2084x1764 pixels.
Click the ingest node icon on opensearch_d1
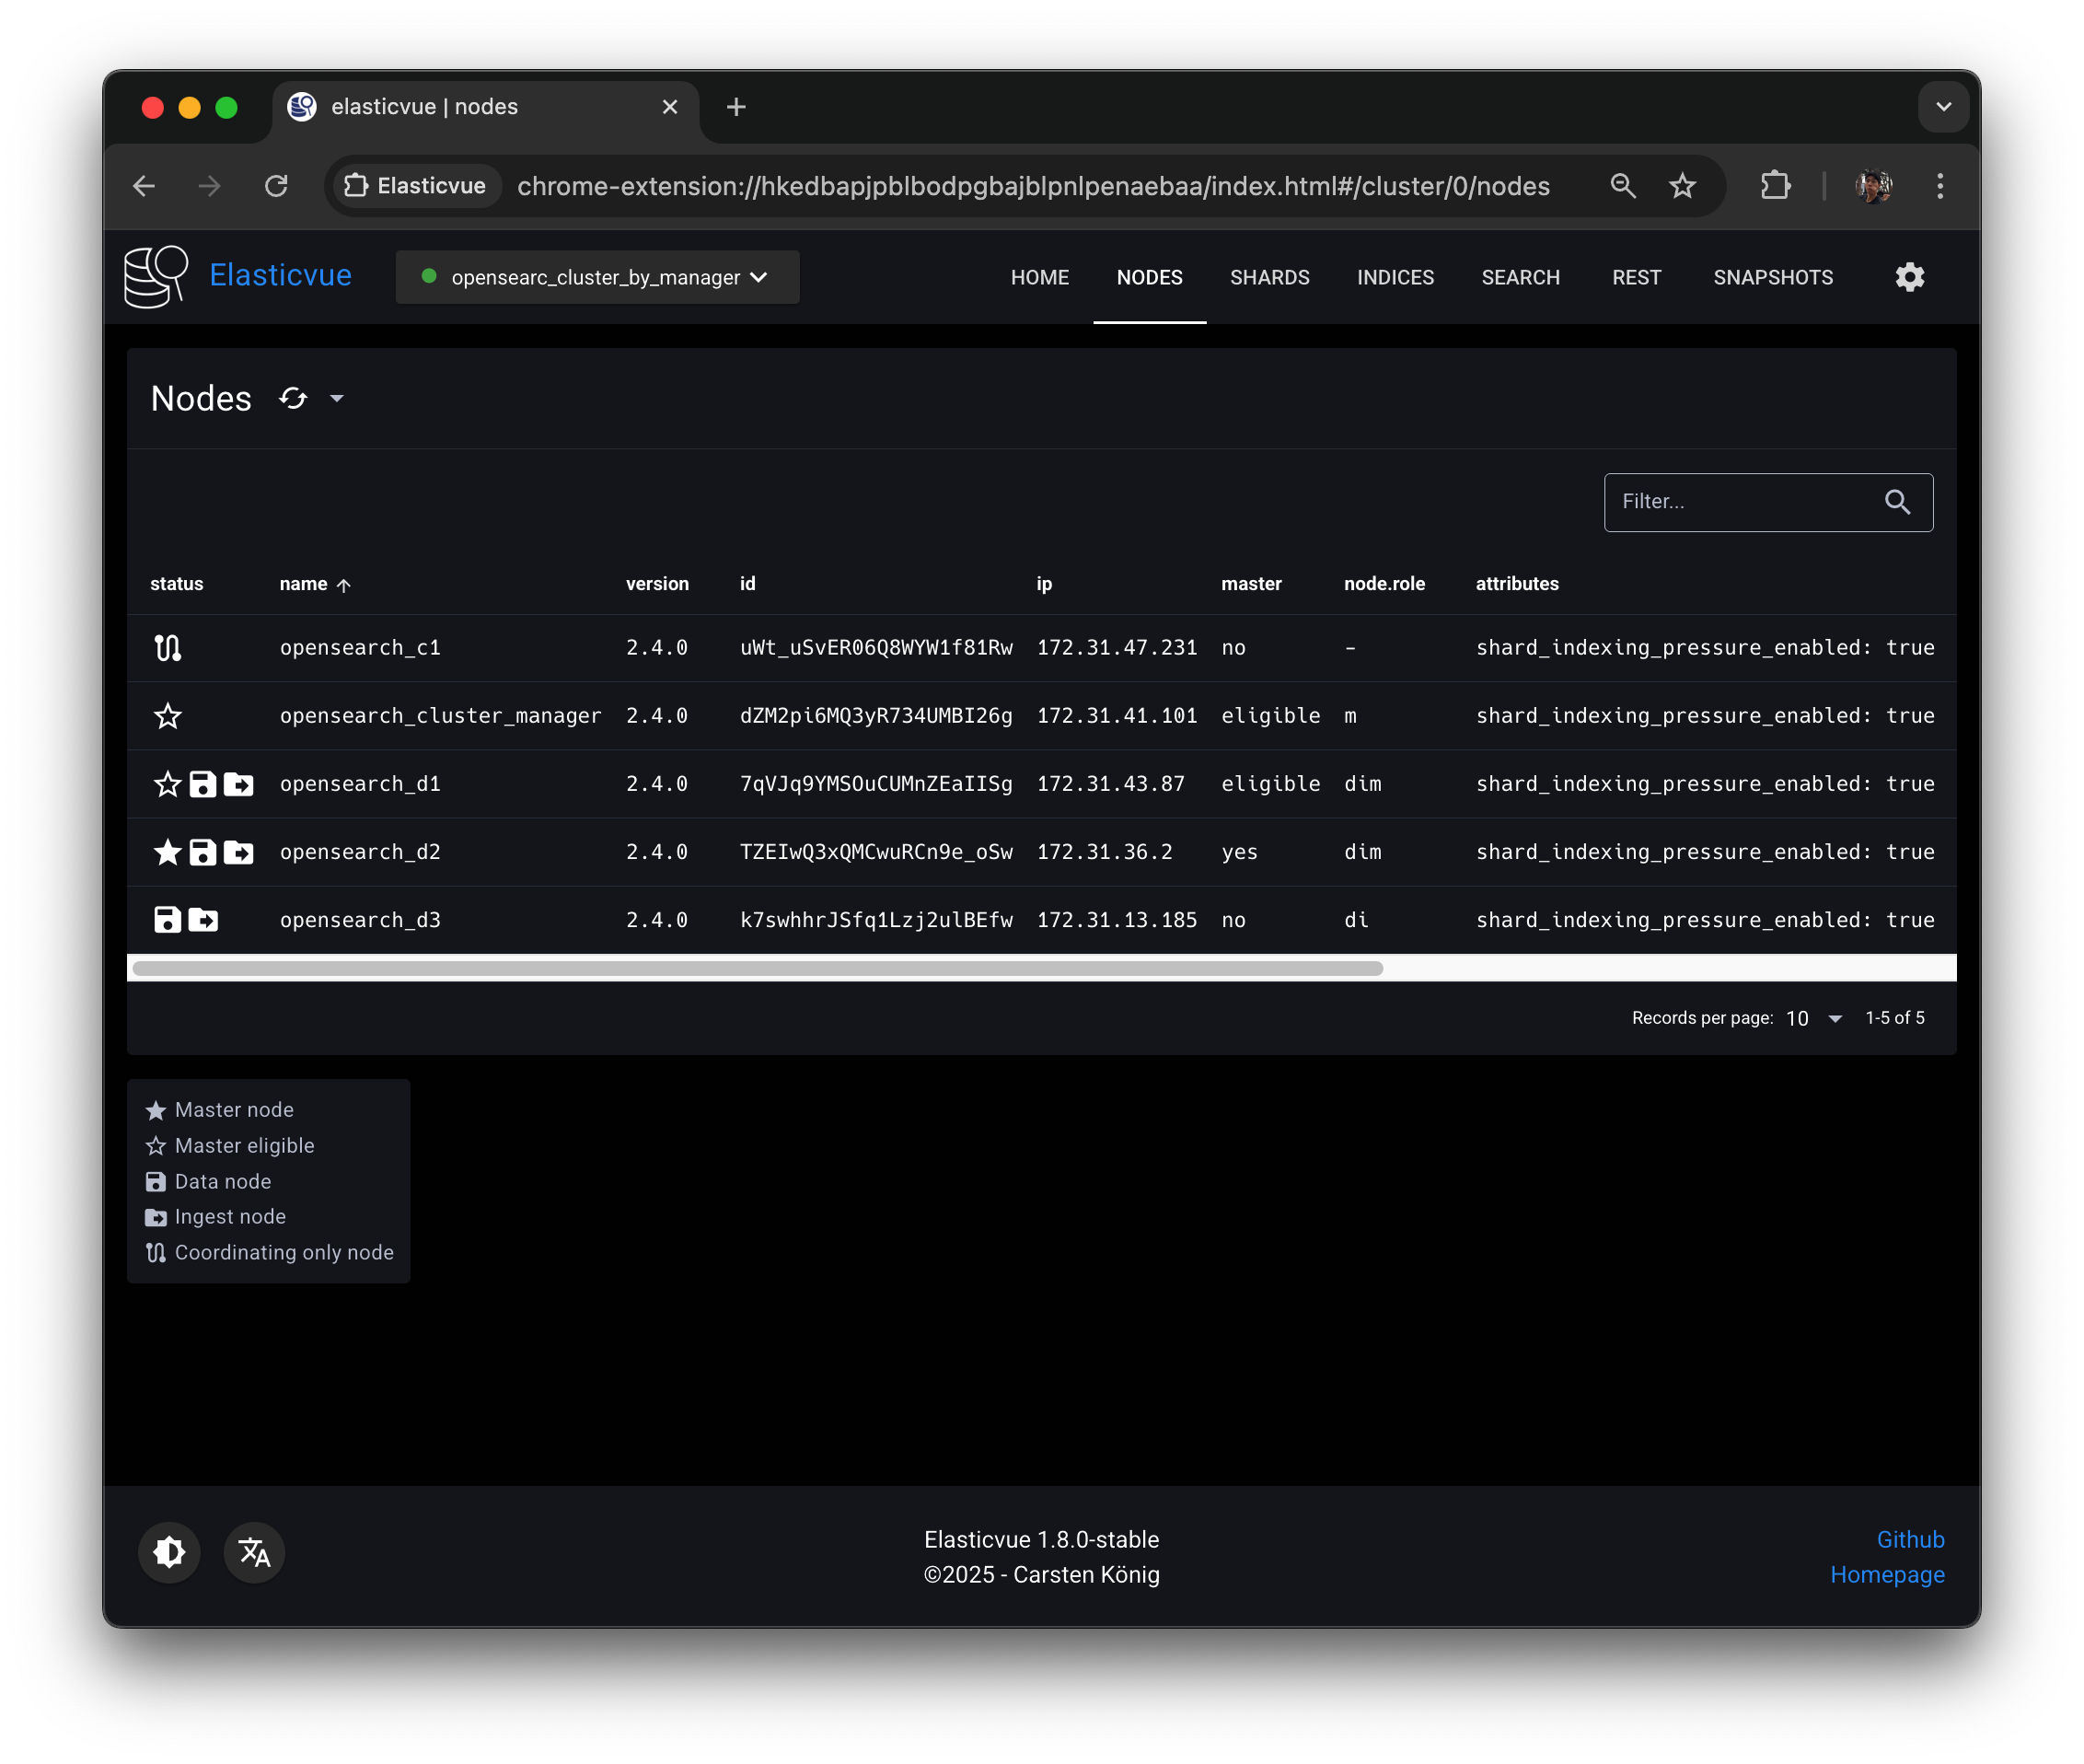tap(238, 784)
